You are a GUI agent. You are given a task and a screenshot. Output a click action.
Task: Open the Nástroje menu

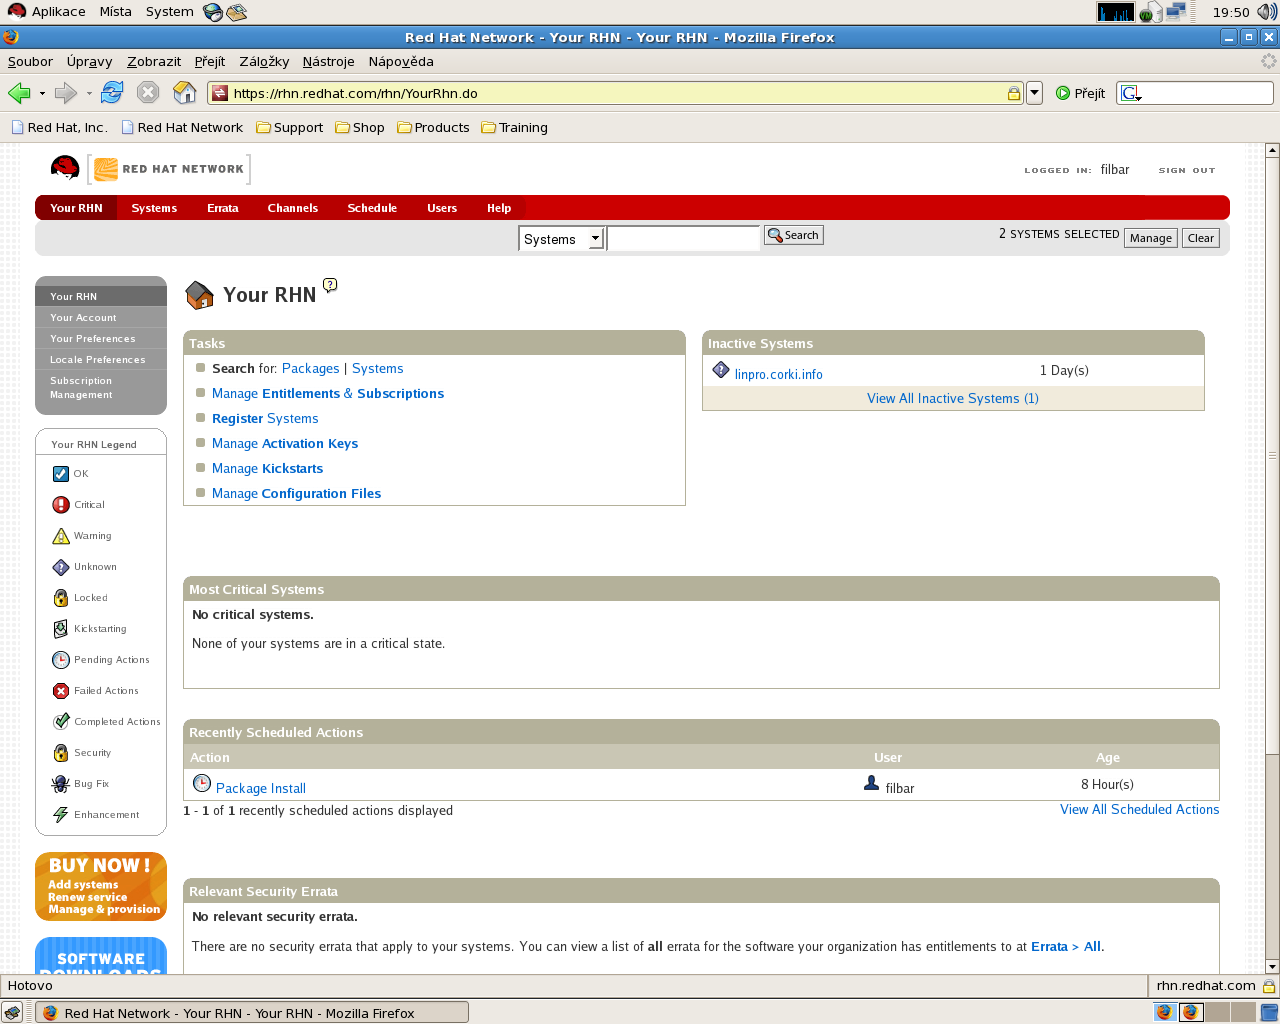[328, 61]
